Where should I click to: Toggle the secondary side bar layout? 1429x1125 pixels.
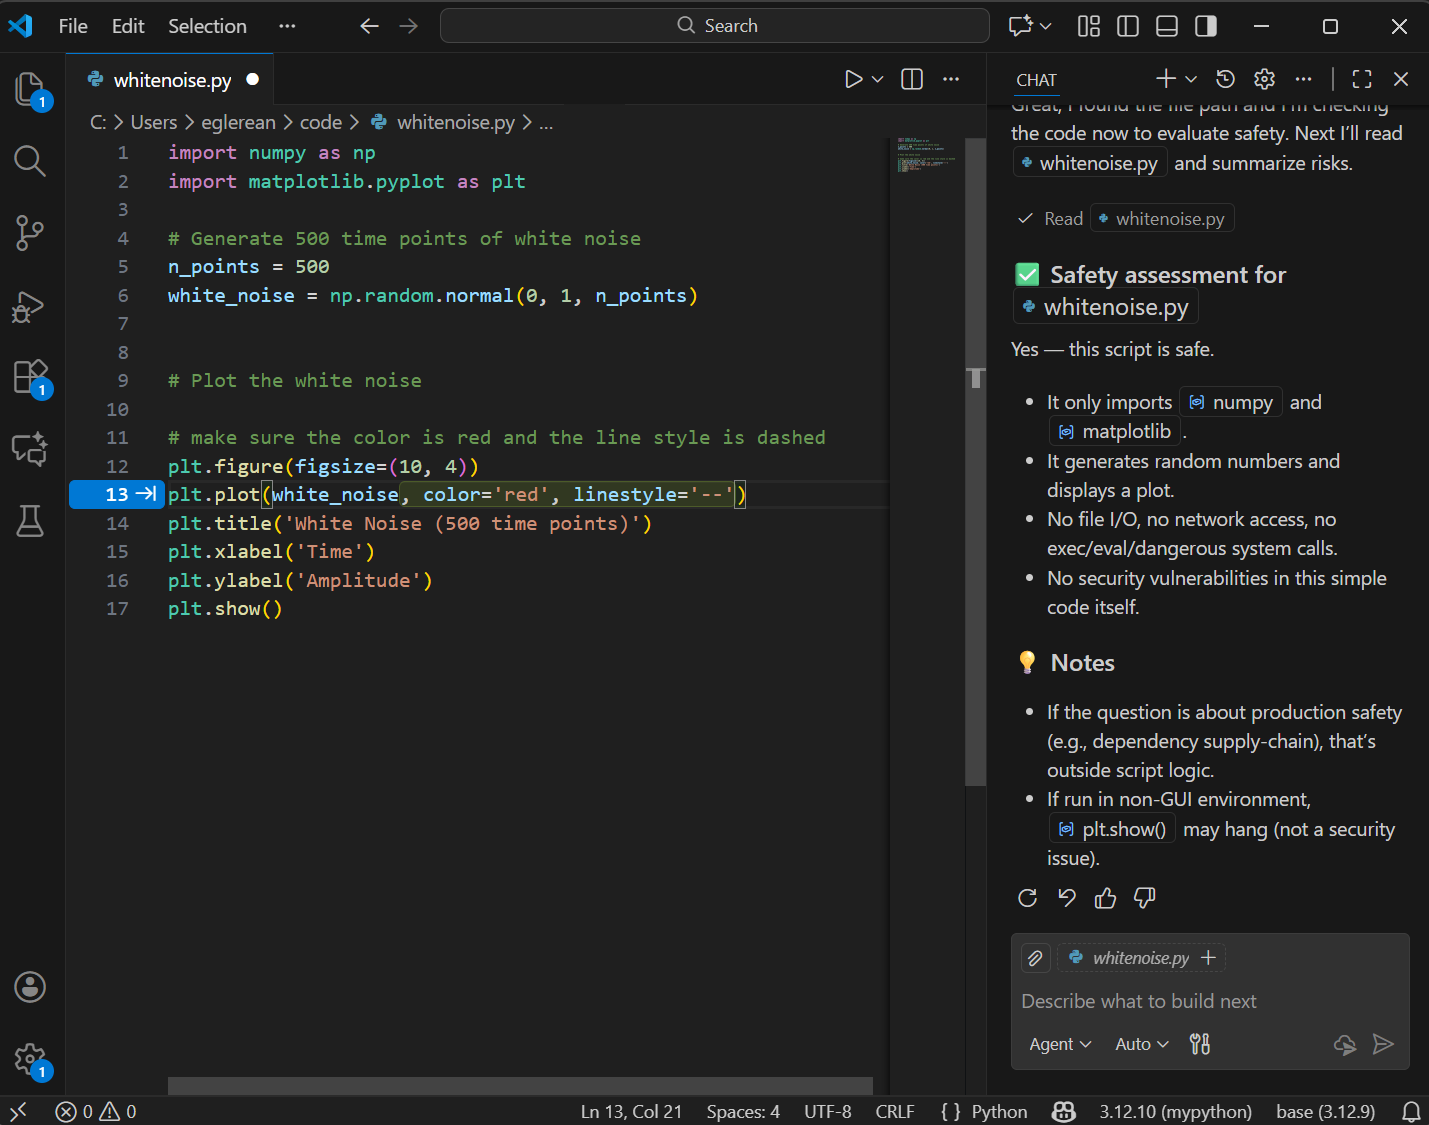pos(1206,26)
